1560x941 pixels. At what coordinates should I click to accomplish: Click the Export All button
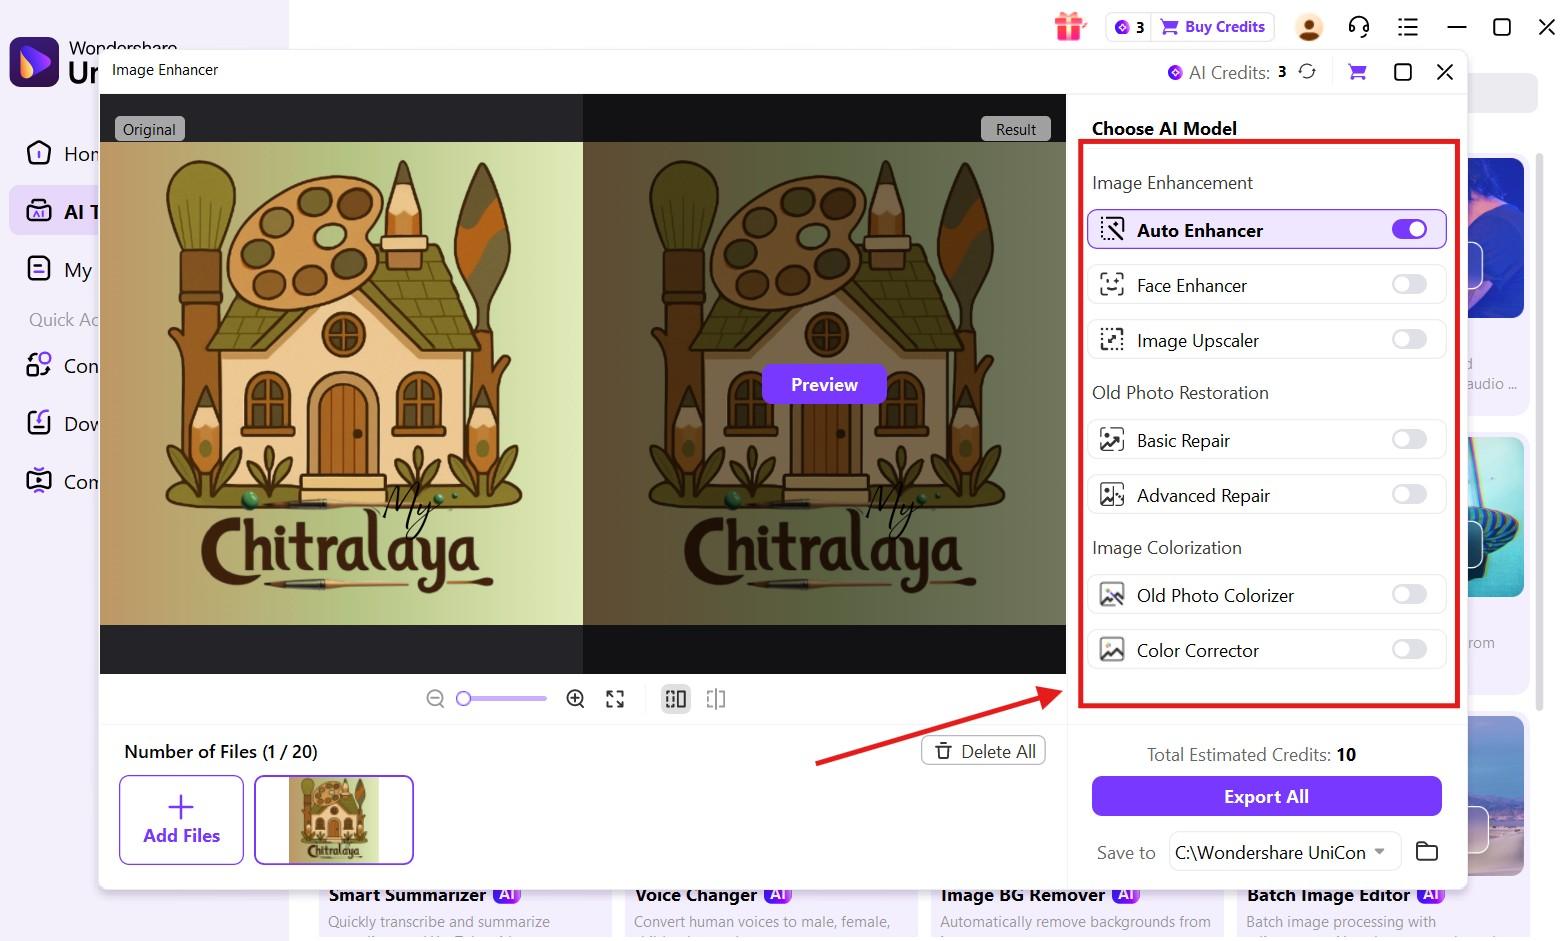[1266, 796]
